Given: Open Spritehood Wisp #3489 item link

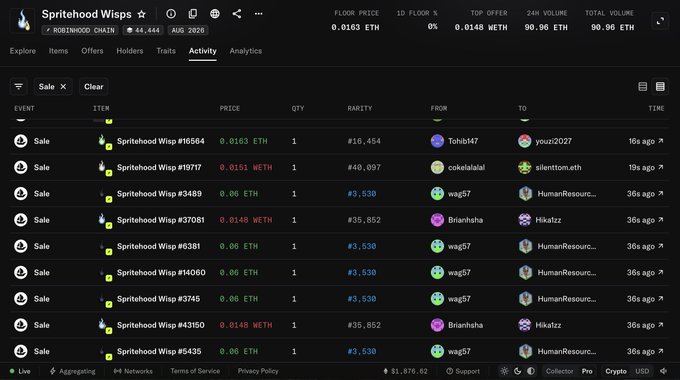Looking at the screenshot, I should coord(159,193).
